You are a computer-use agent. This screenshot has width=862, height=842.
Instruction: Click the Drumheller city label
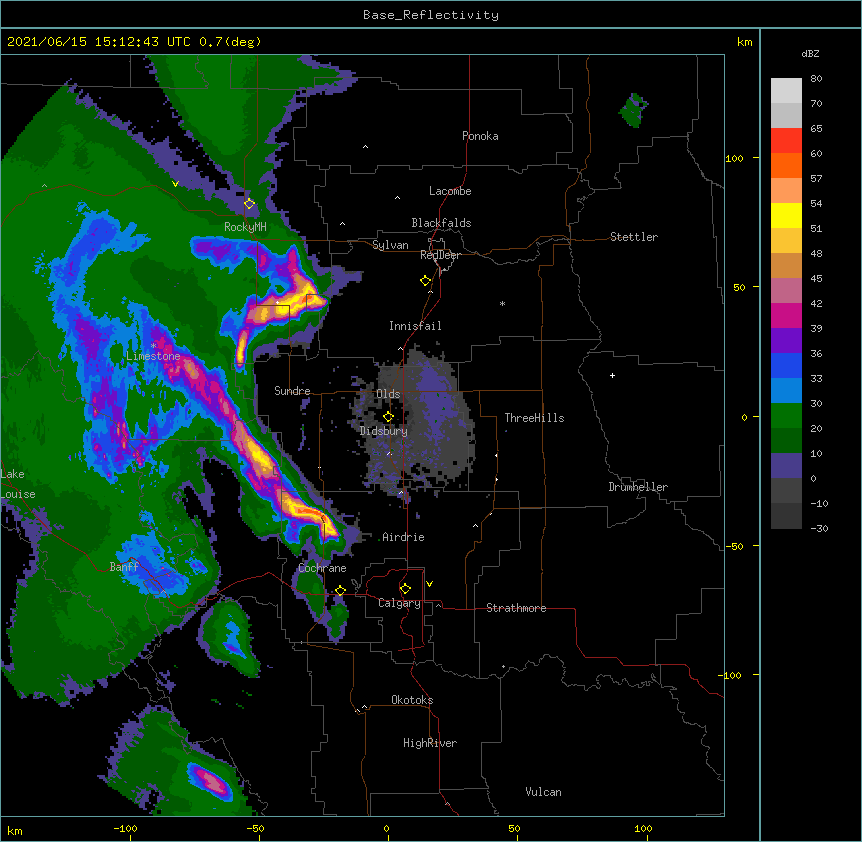[x=638, y=487]
